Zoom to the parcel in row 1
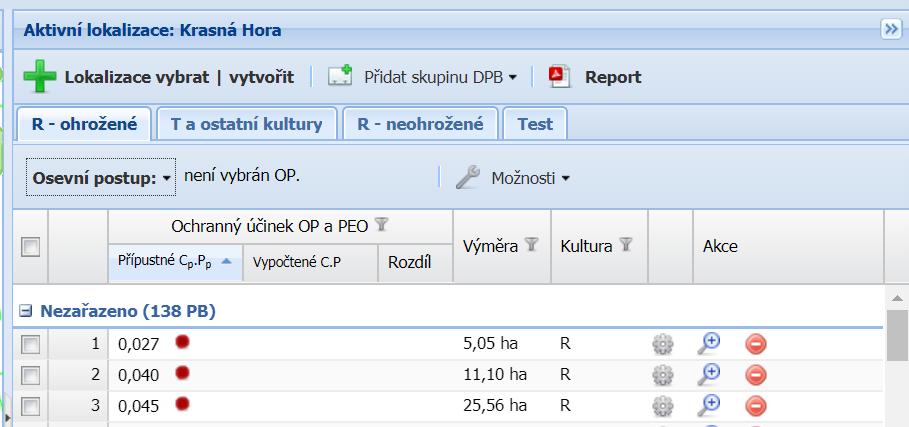 708,344
